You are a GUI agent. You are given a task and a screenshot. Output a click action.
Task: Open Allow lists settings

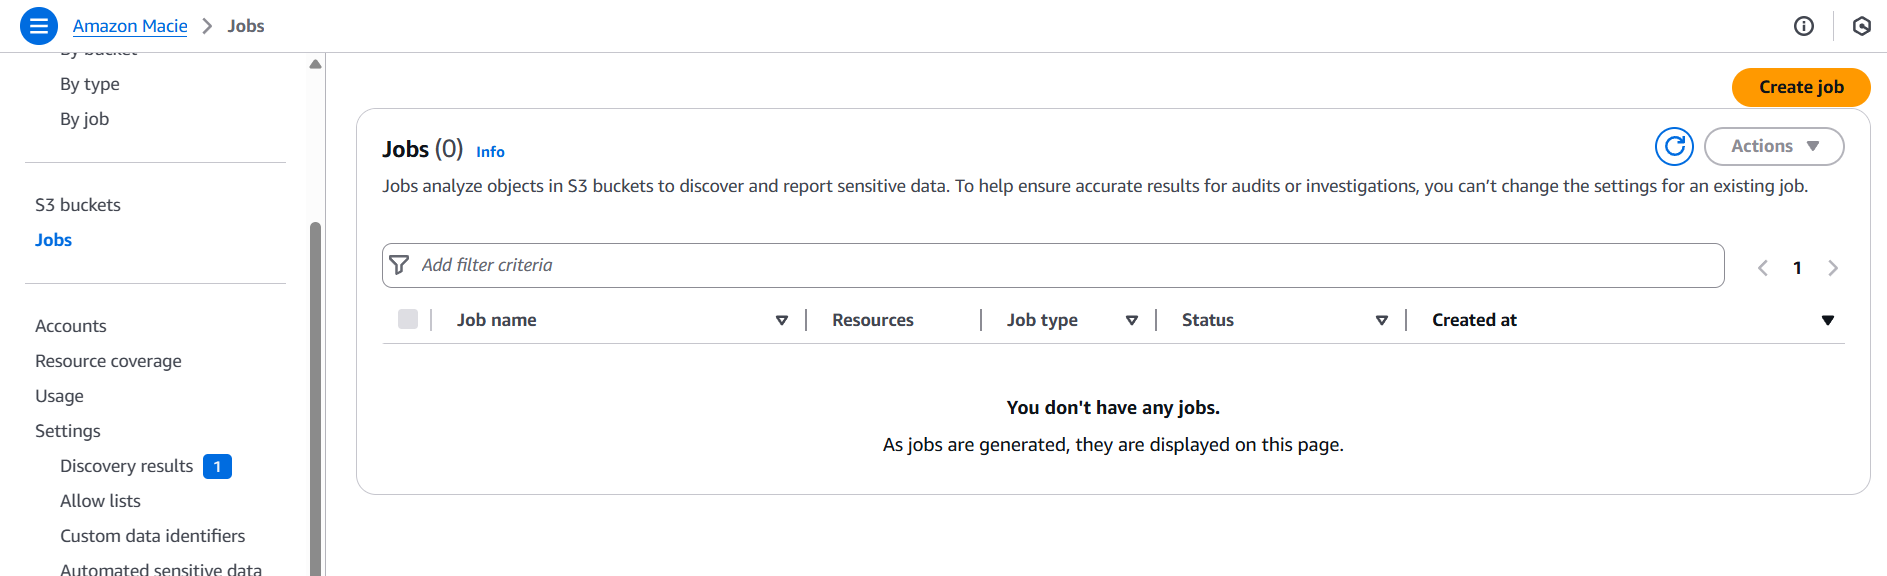[101, 501]
